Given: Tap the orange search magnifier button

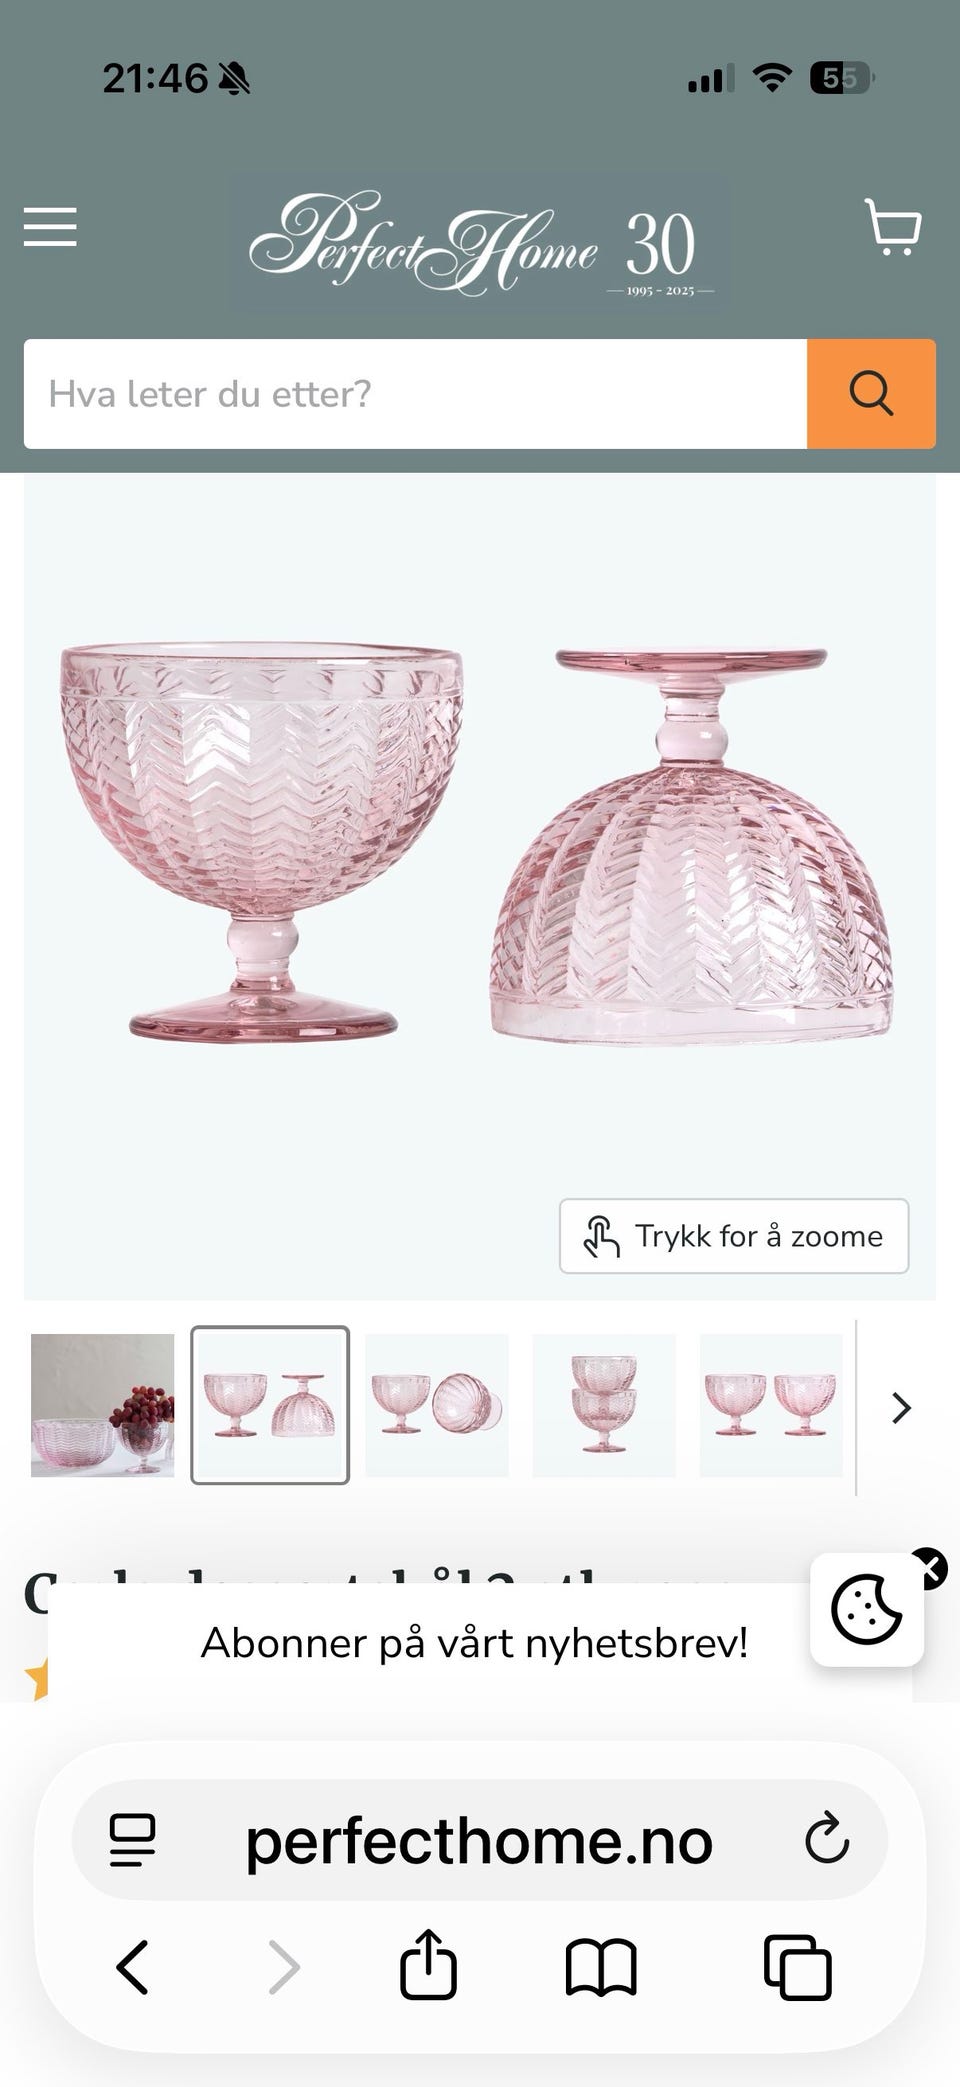Looking at the screenshot, I should click(871, 394).
